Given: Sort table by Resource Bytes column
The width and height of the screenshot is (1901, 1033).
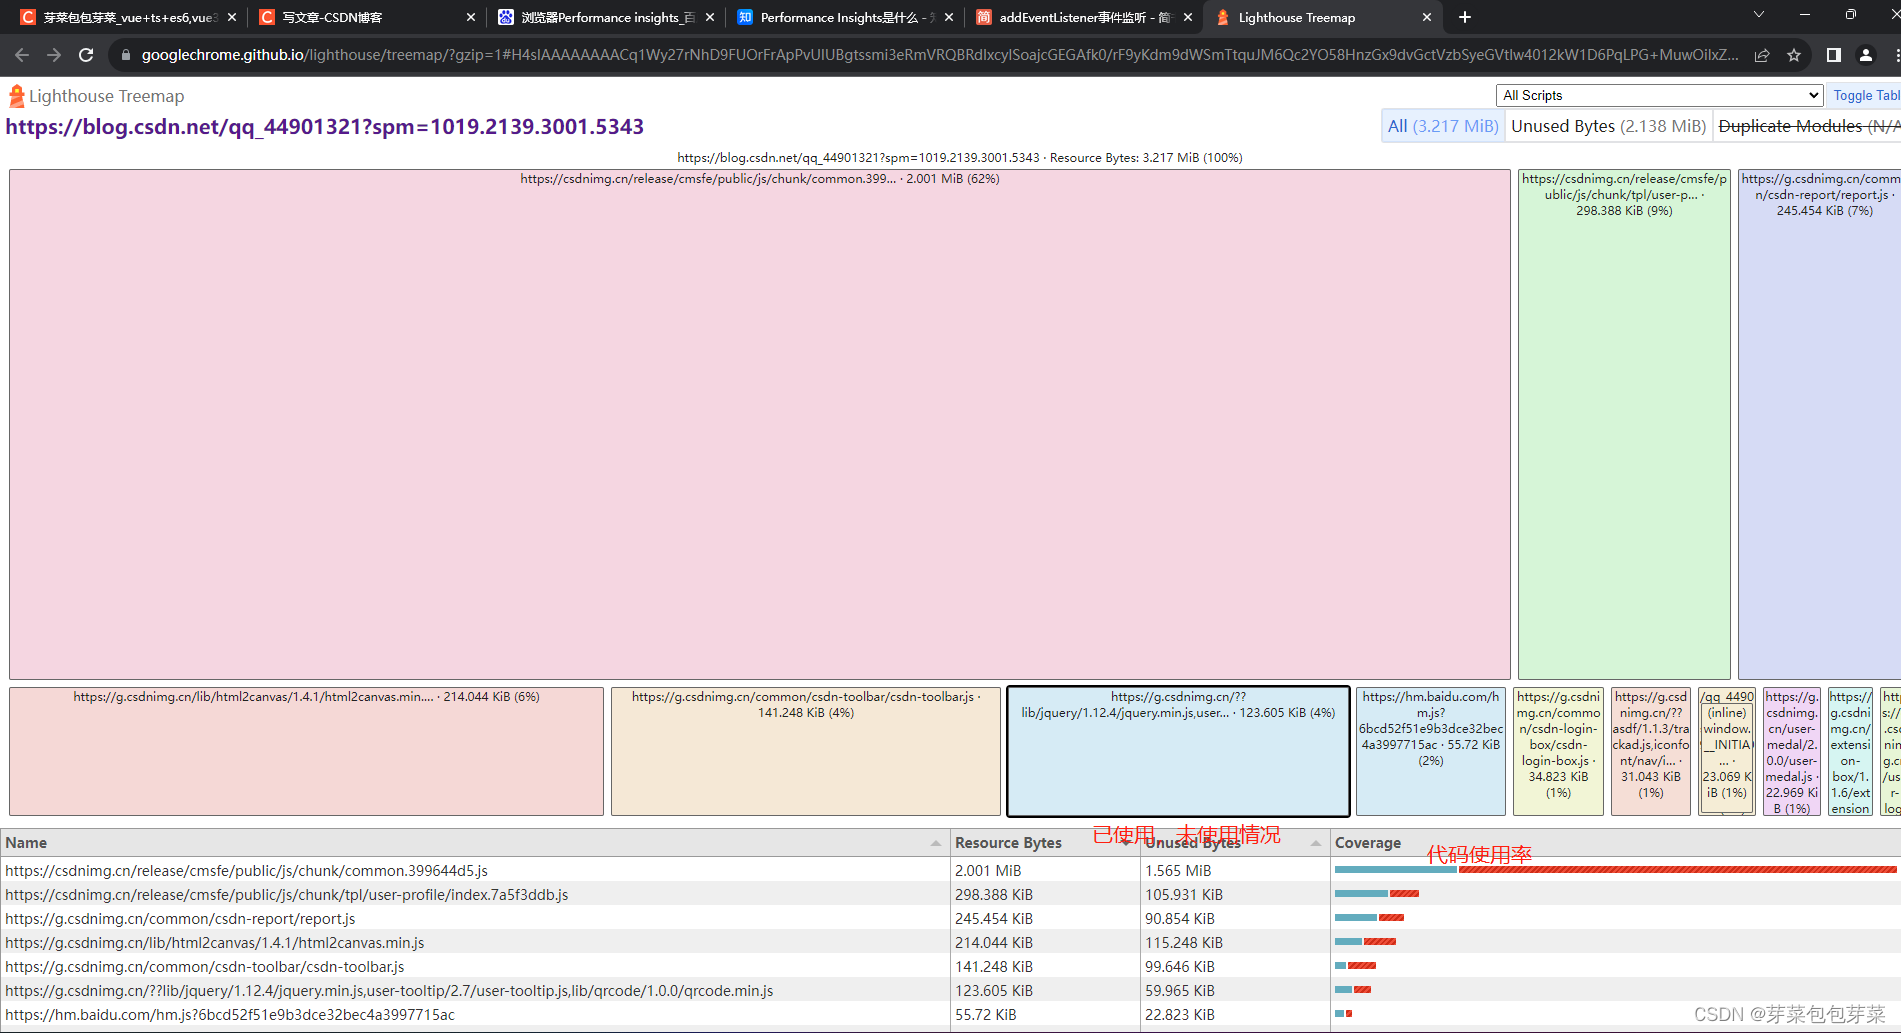Looking at the screenshot, I should click(x=1044, y=843).
